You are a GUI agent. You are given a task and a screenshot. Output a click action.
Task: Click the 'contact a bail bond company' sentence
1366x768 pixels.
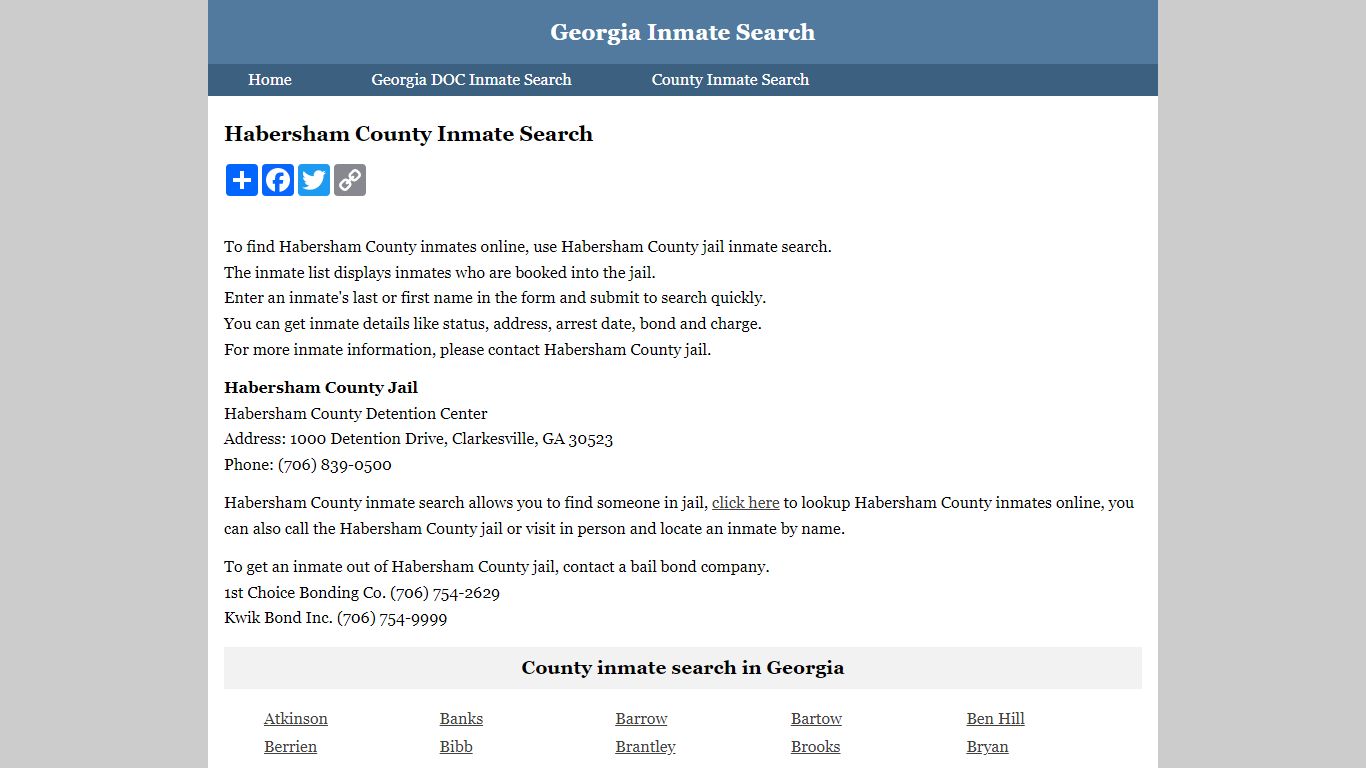point(497,567)
